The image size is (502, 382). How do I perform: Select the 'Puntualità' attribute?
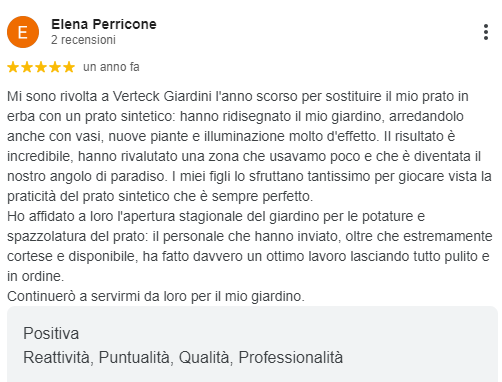coord(136,357)
